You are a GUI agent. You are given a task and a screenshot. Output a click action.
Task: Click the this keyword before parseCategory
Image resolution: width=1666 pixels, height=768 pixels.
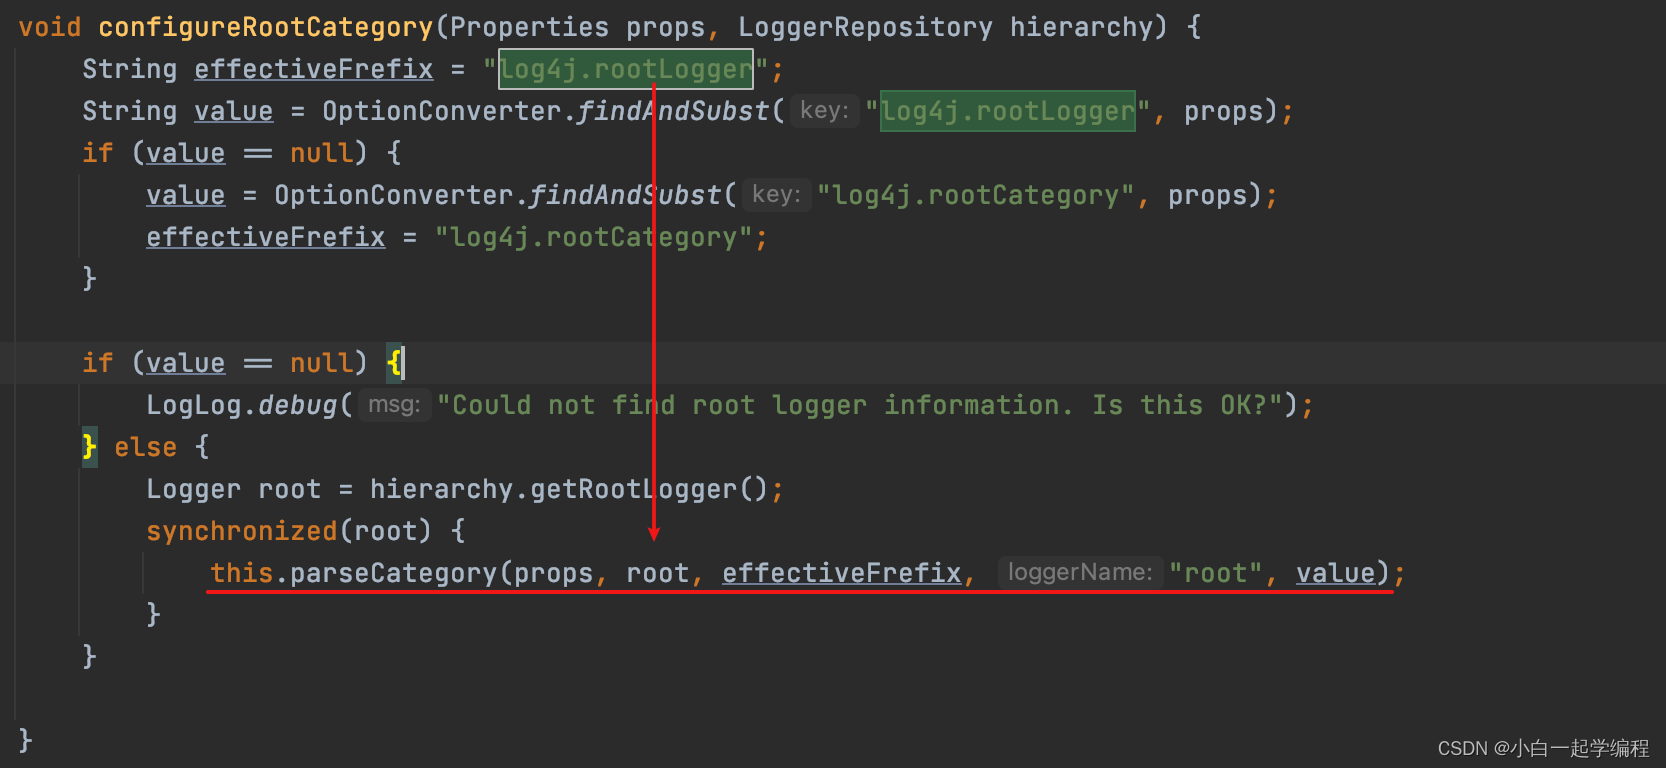point(241,573)
